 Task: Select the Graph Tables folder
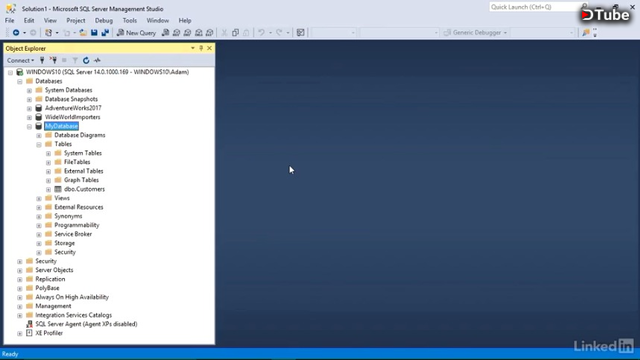tap(81, 180)
